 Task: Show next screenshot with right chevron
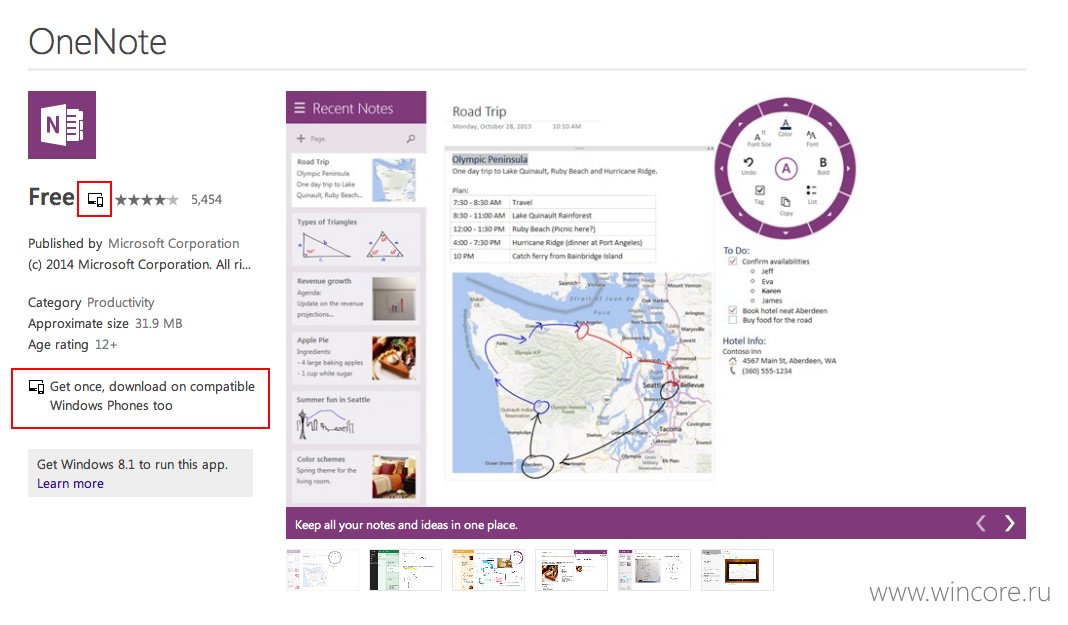1010,523
